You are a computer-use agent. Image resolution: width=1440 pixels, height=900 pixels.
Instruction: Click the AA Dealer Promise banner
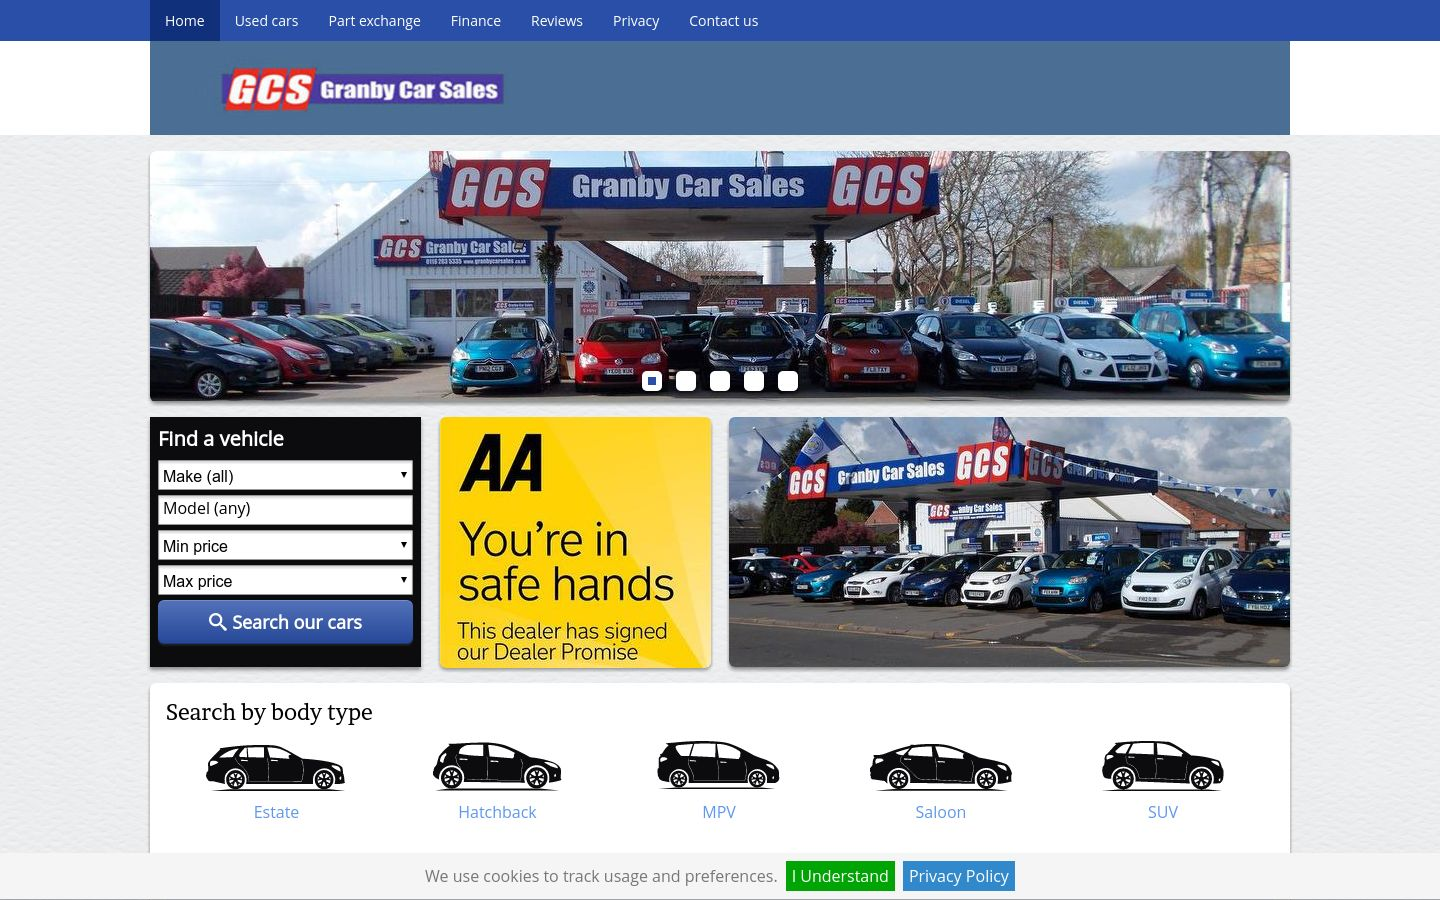pyautogui.click(x=575, y=542)
